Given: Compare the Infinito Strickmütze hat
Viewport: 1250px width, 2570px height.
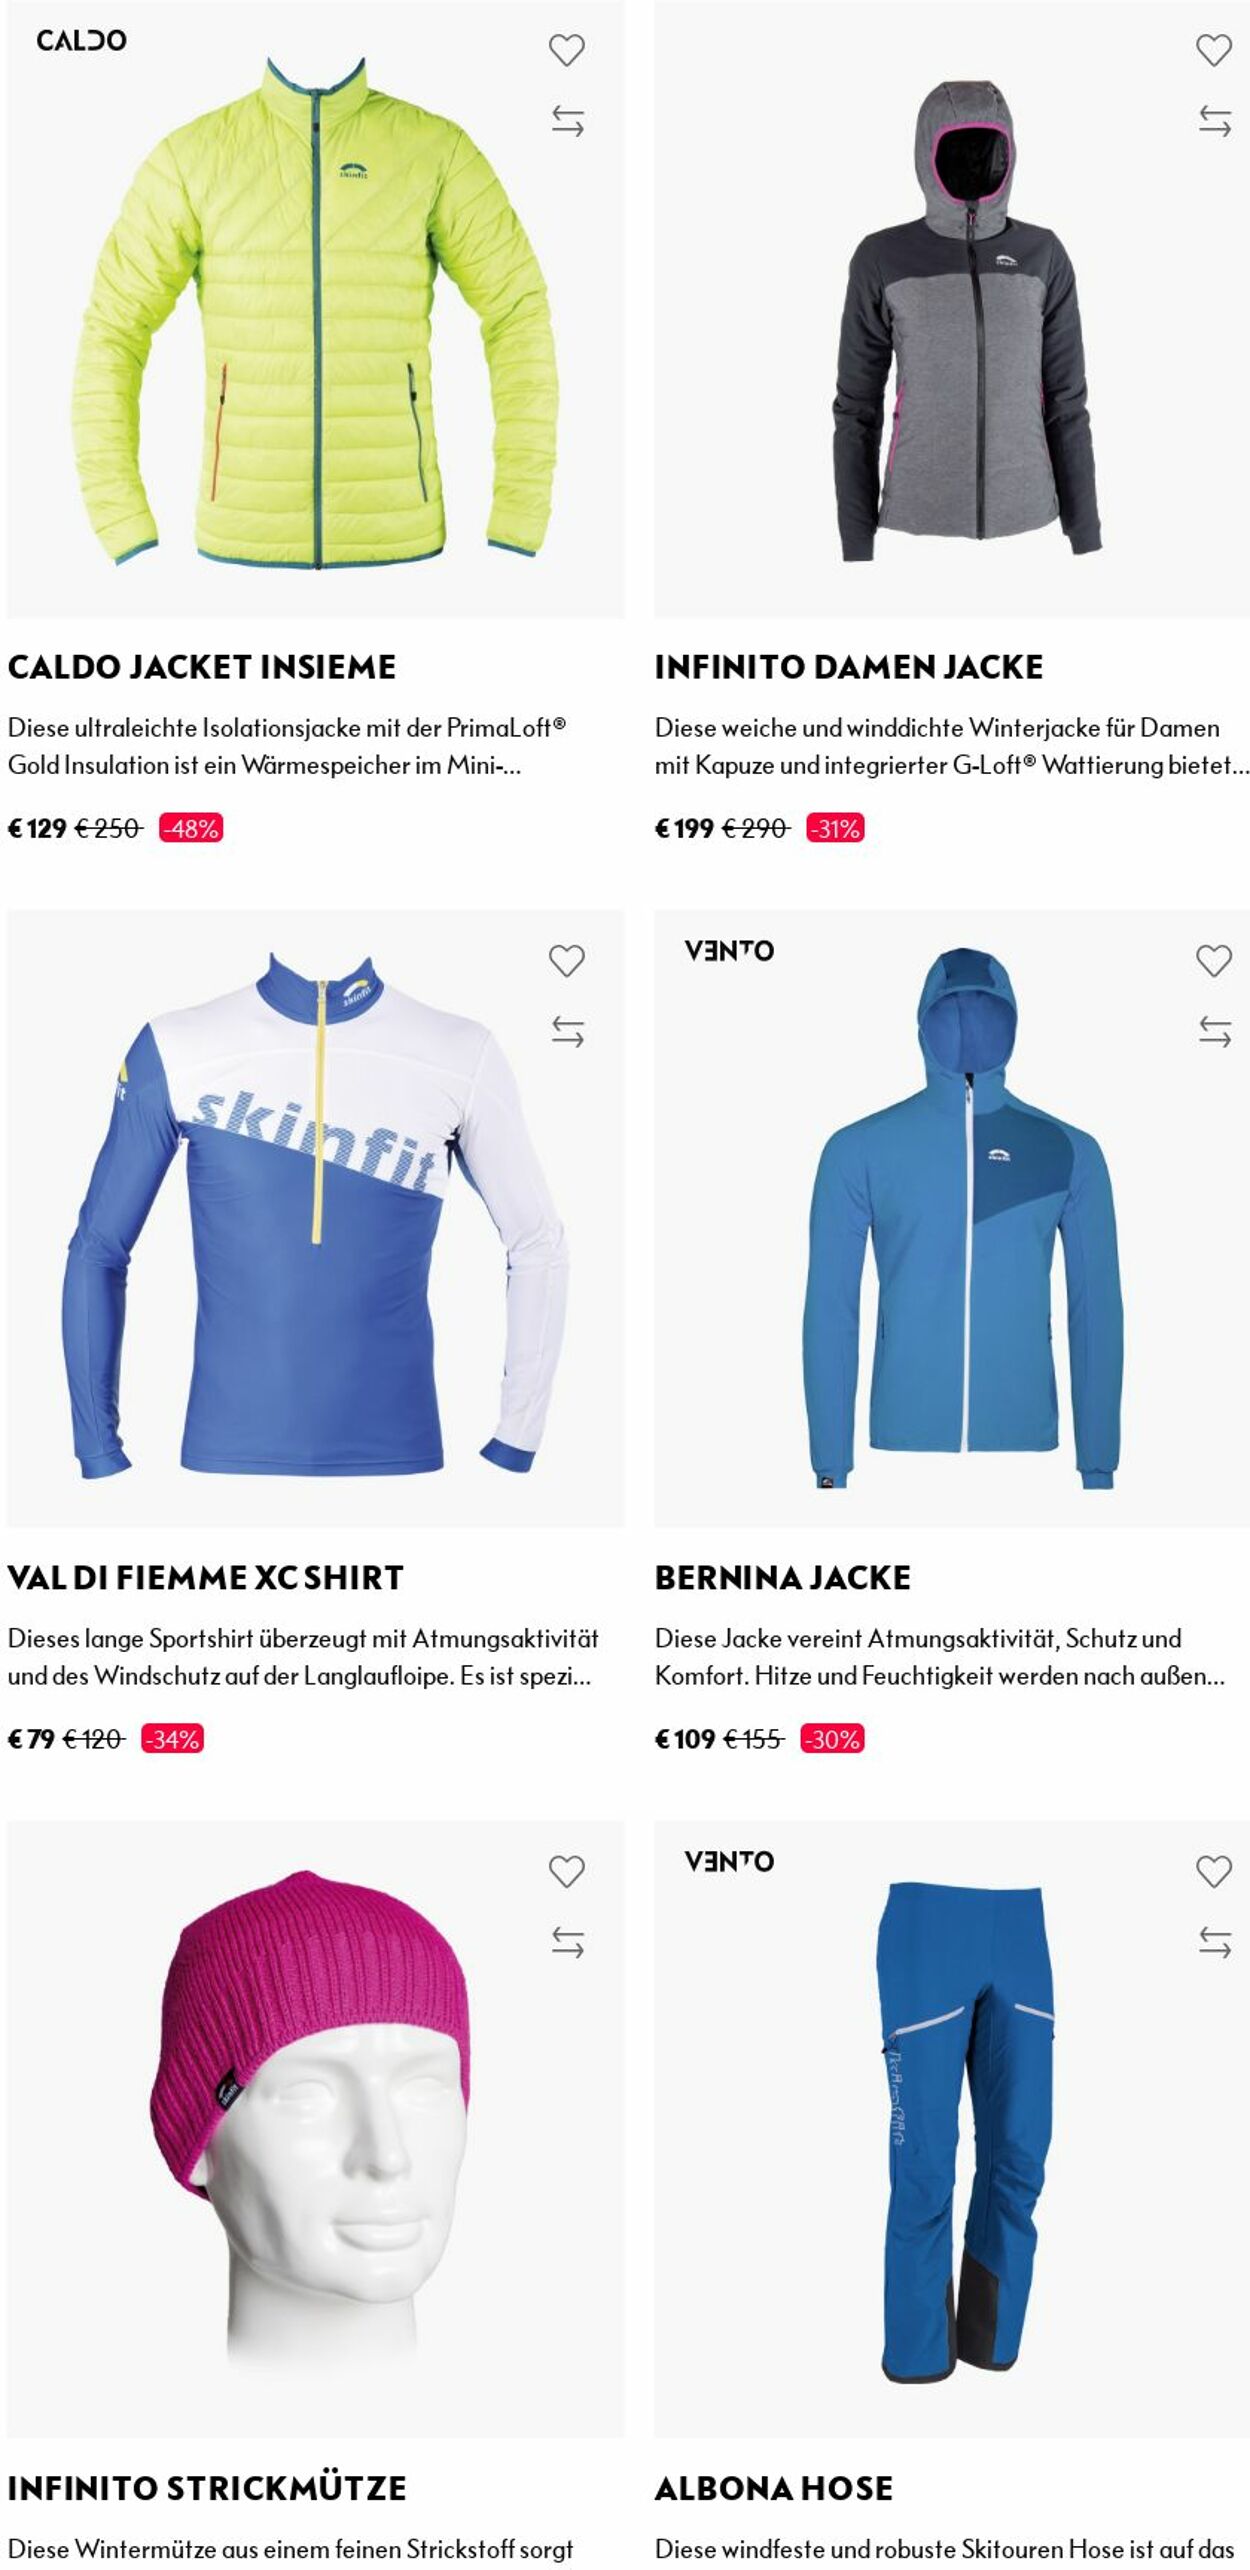Looking at the screenshot, I should tap(567, 1942).
